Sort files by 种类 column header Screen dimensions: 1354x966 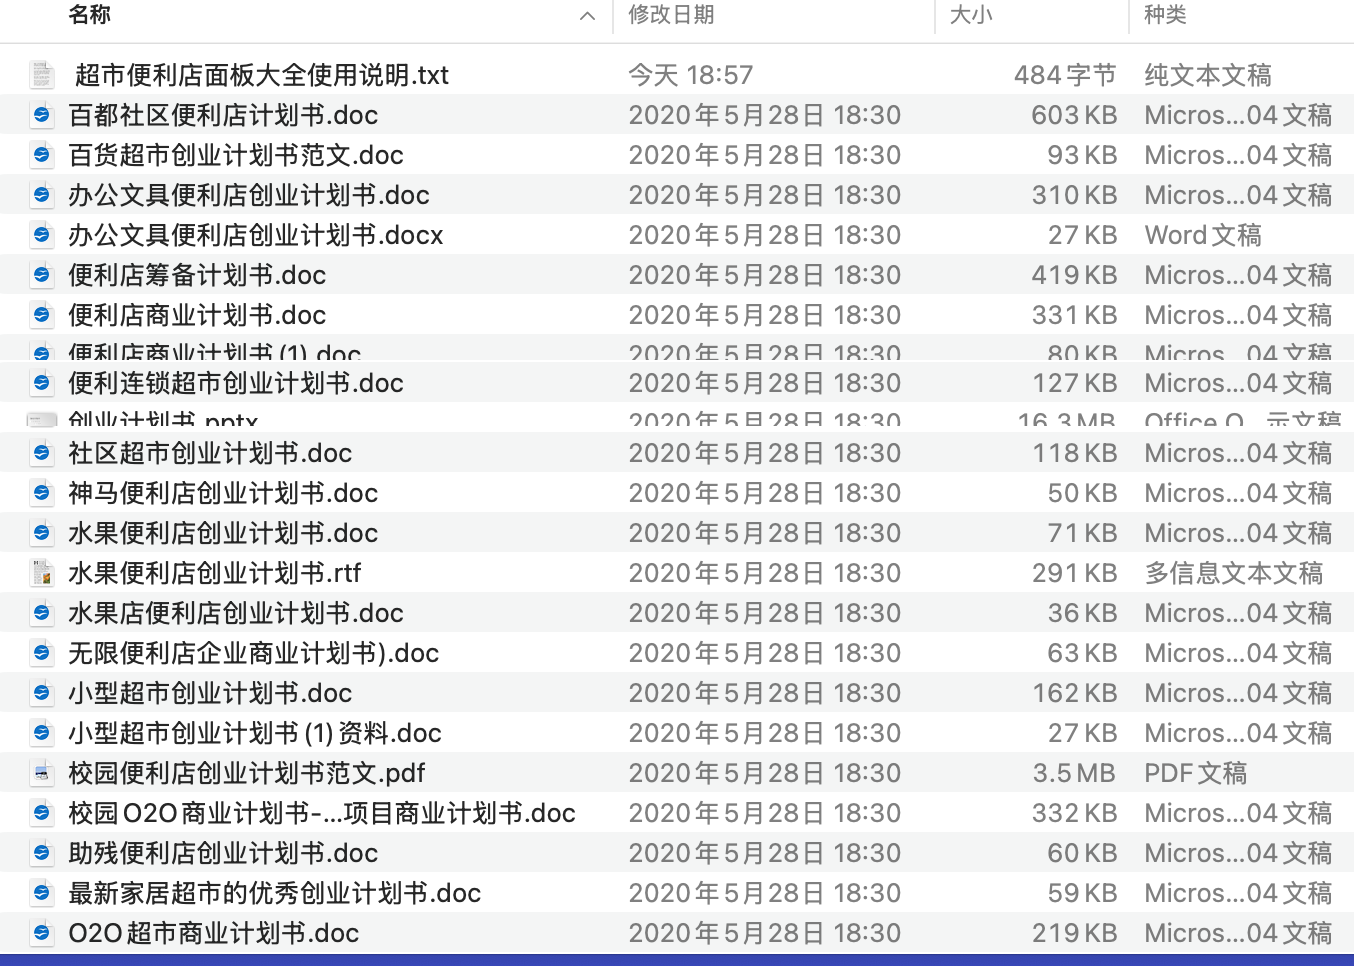point(1165,15)
